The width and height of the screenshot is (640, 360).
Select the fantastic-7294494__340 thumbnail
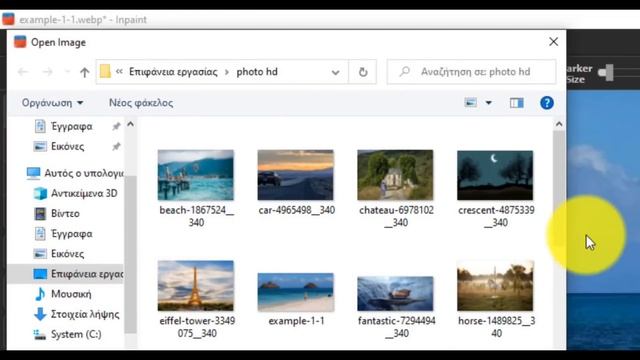(x=395, y=293)
